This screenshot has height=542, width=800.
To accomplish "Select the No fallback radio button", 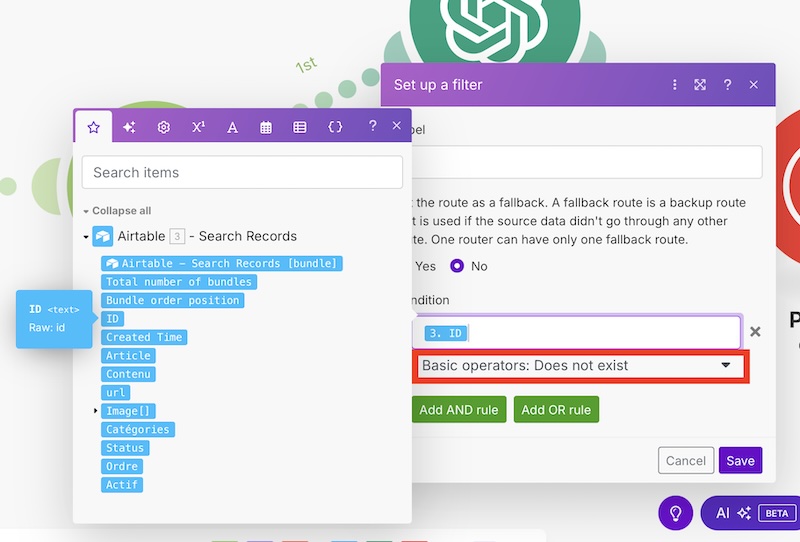I will click(457, 266).
